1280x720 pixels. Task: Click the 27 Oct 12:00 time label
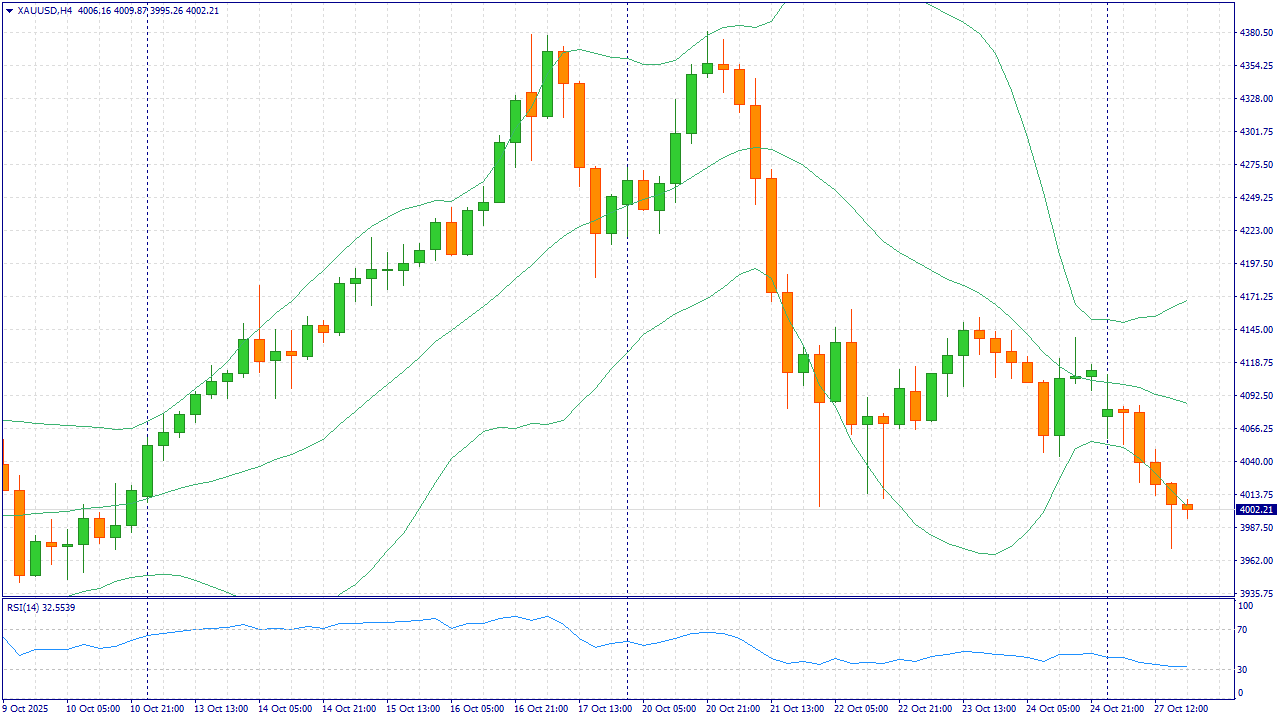tap(1180, 709)
